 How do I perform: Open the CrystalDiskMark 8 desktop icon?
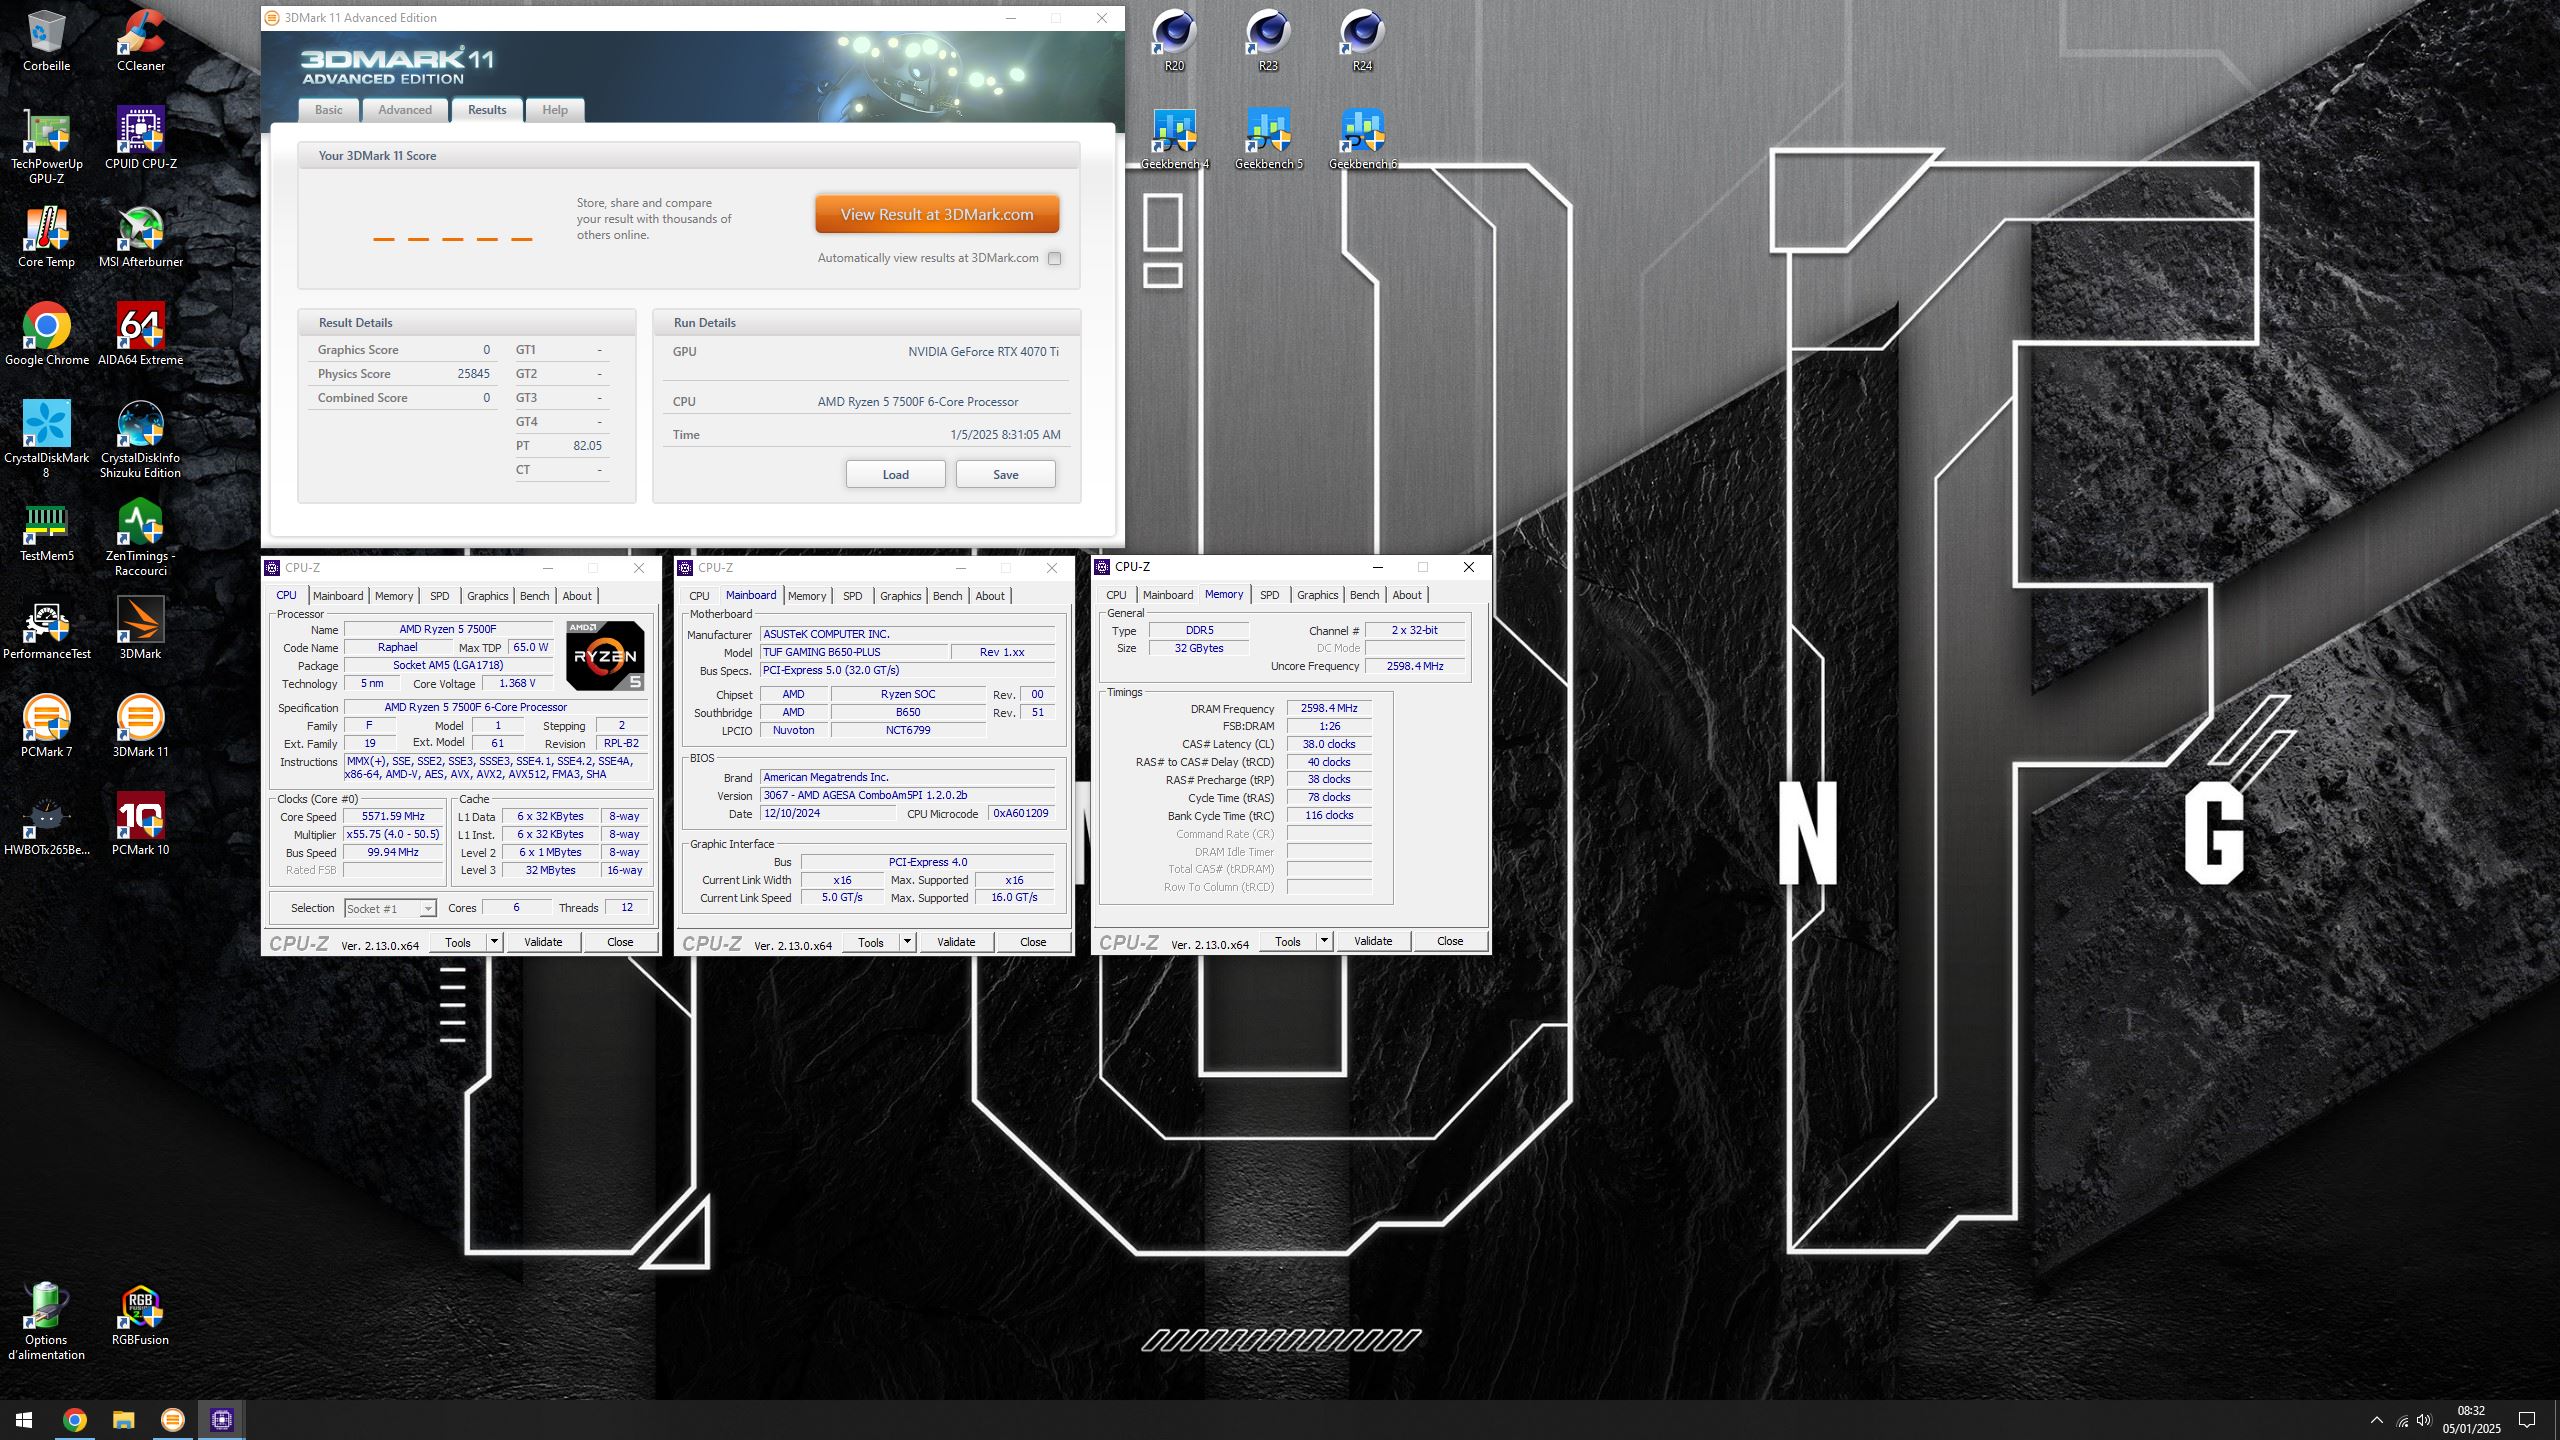[46, 440]
